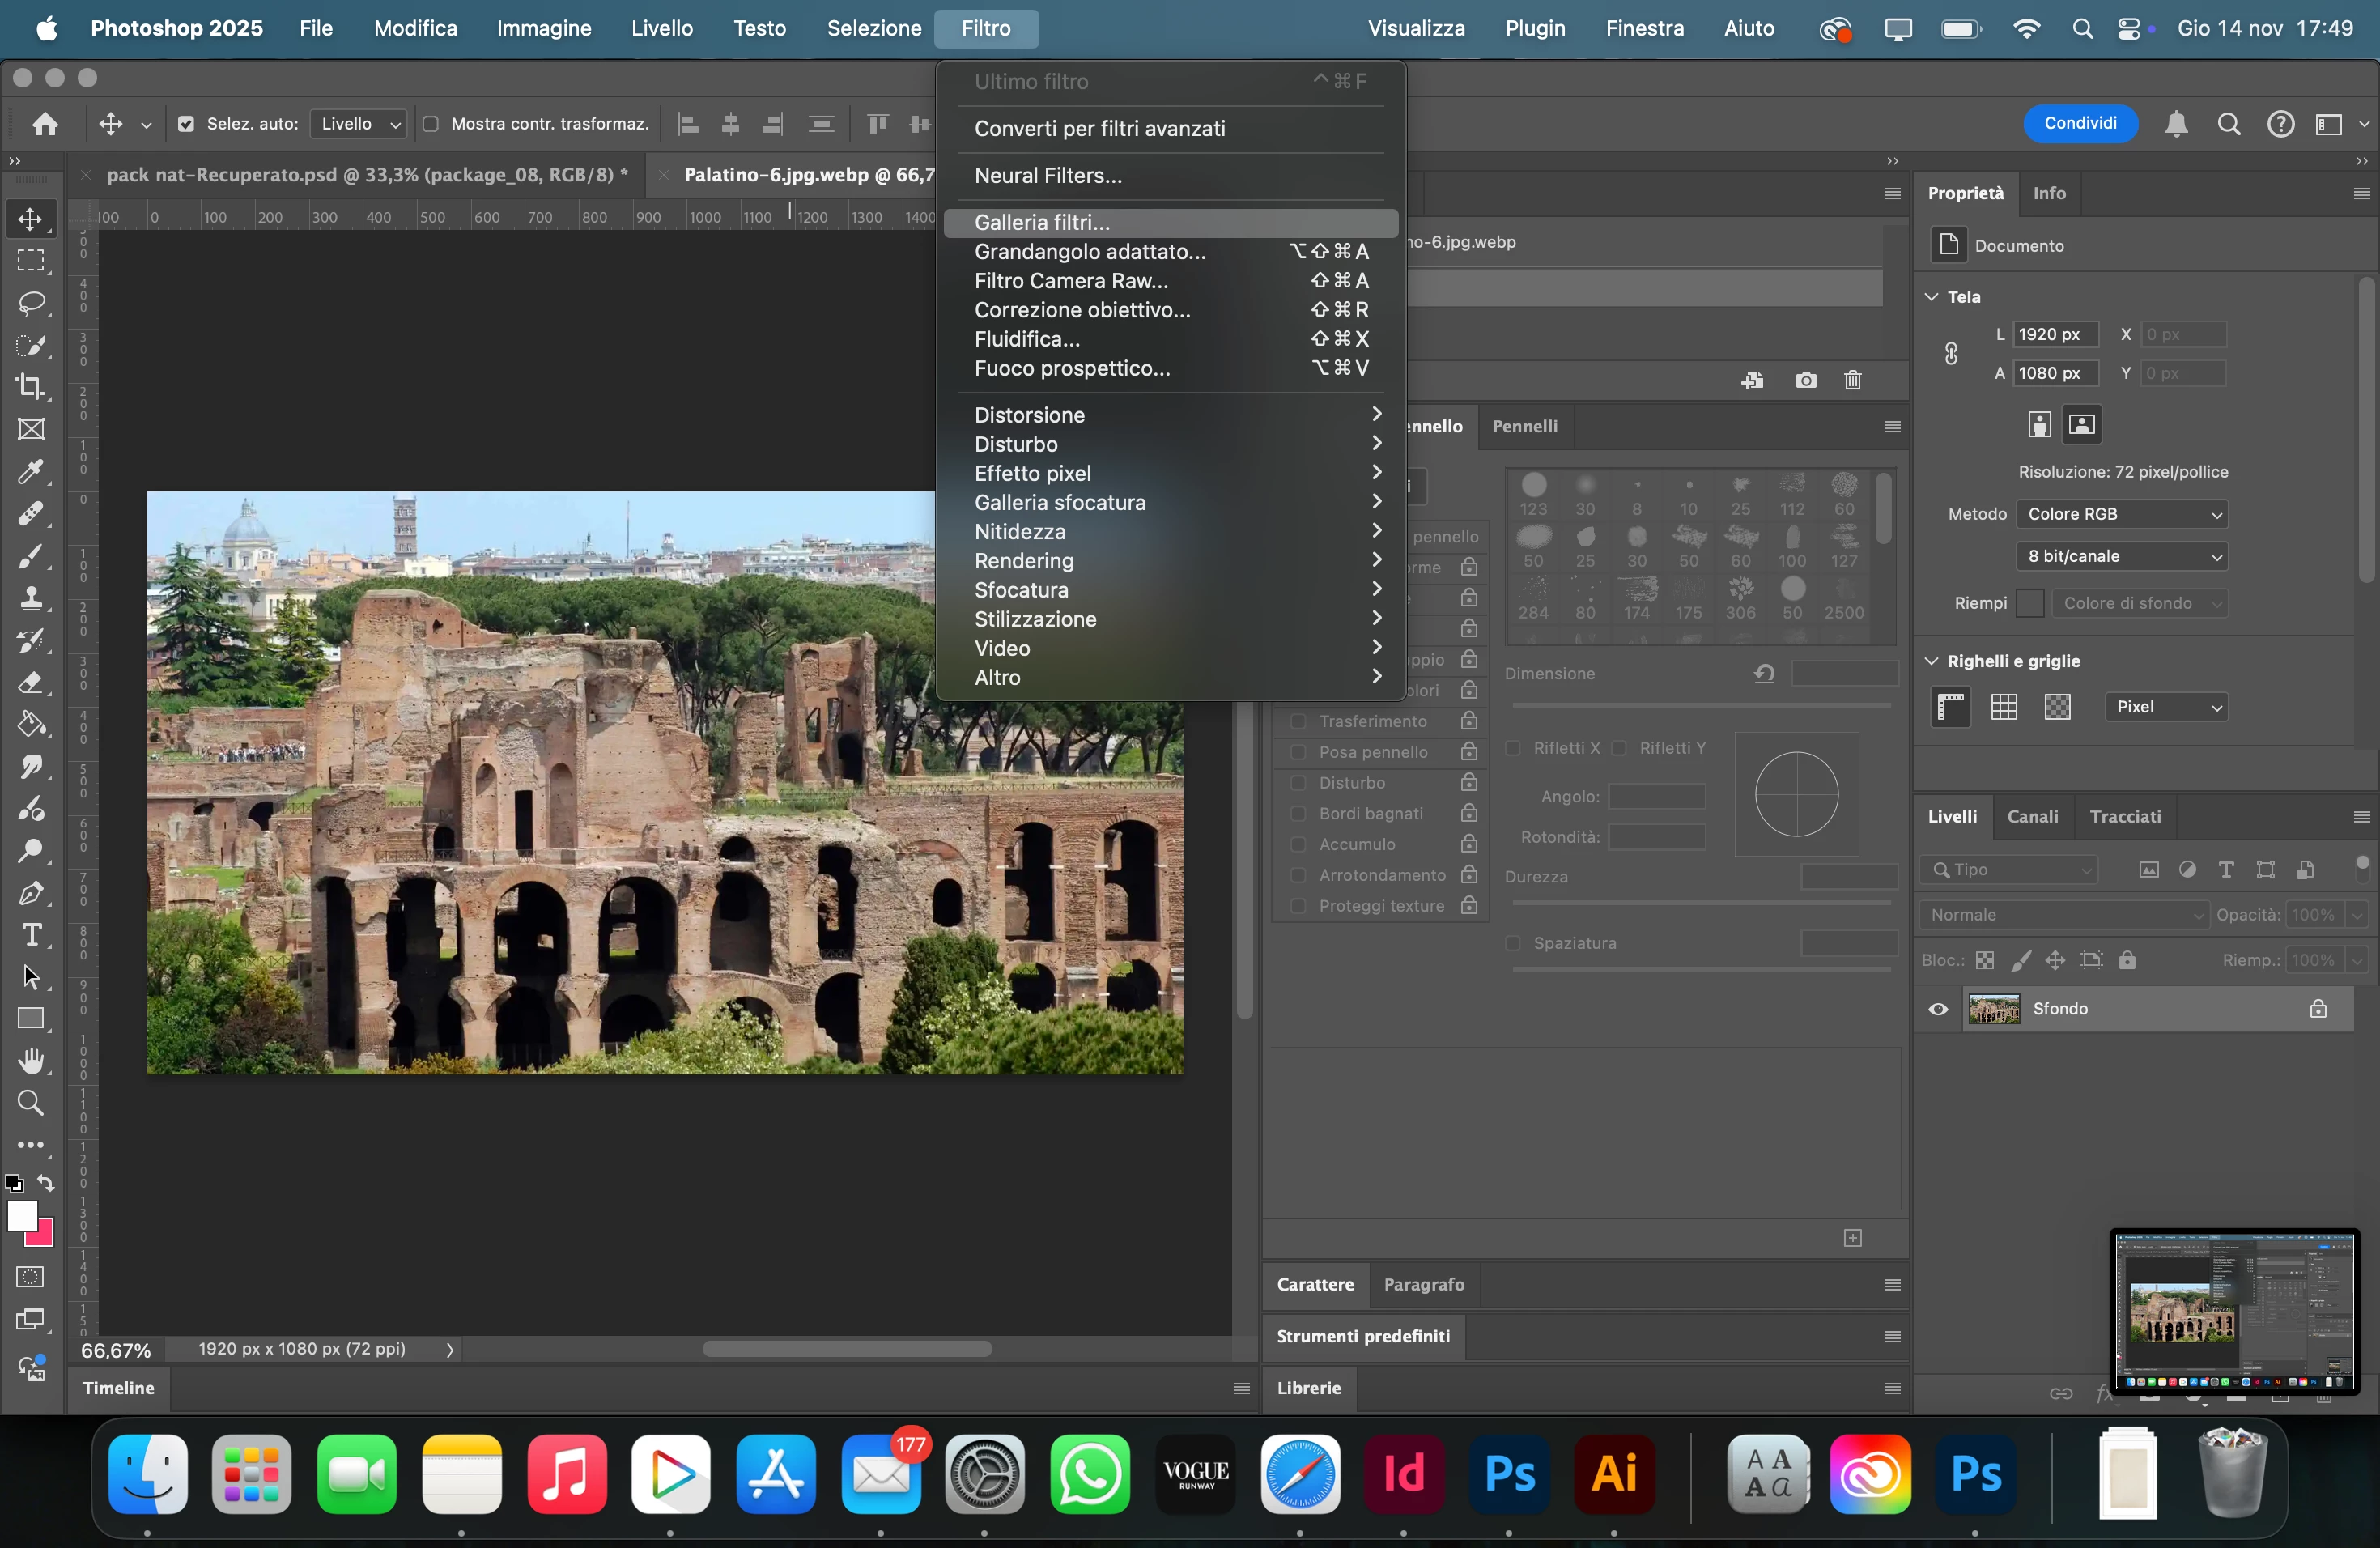2380x1548 pixels.
Task: Select the Zoom tool
Action: pos(31,1103)
